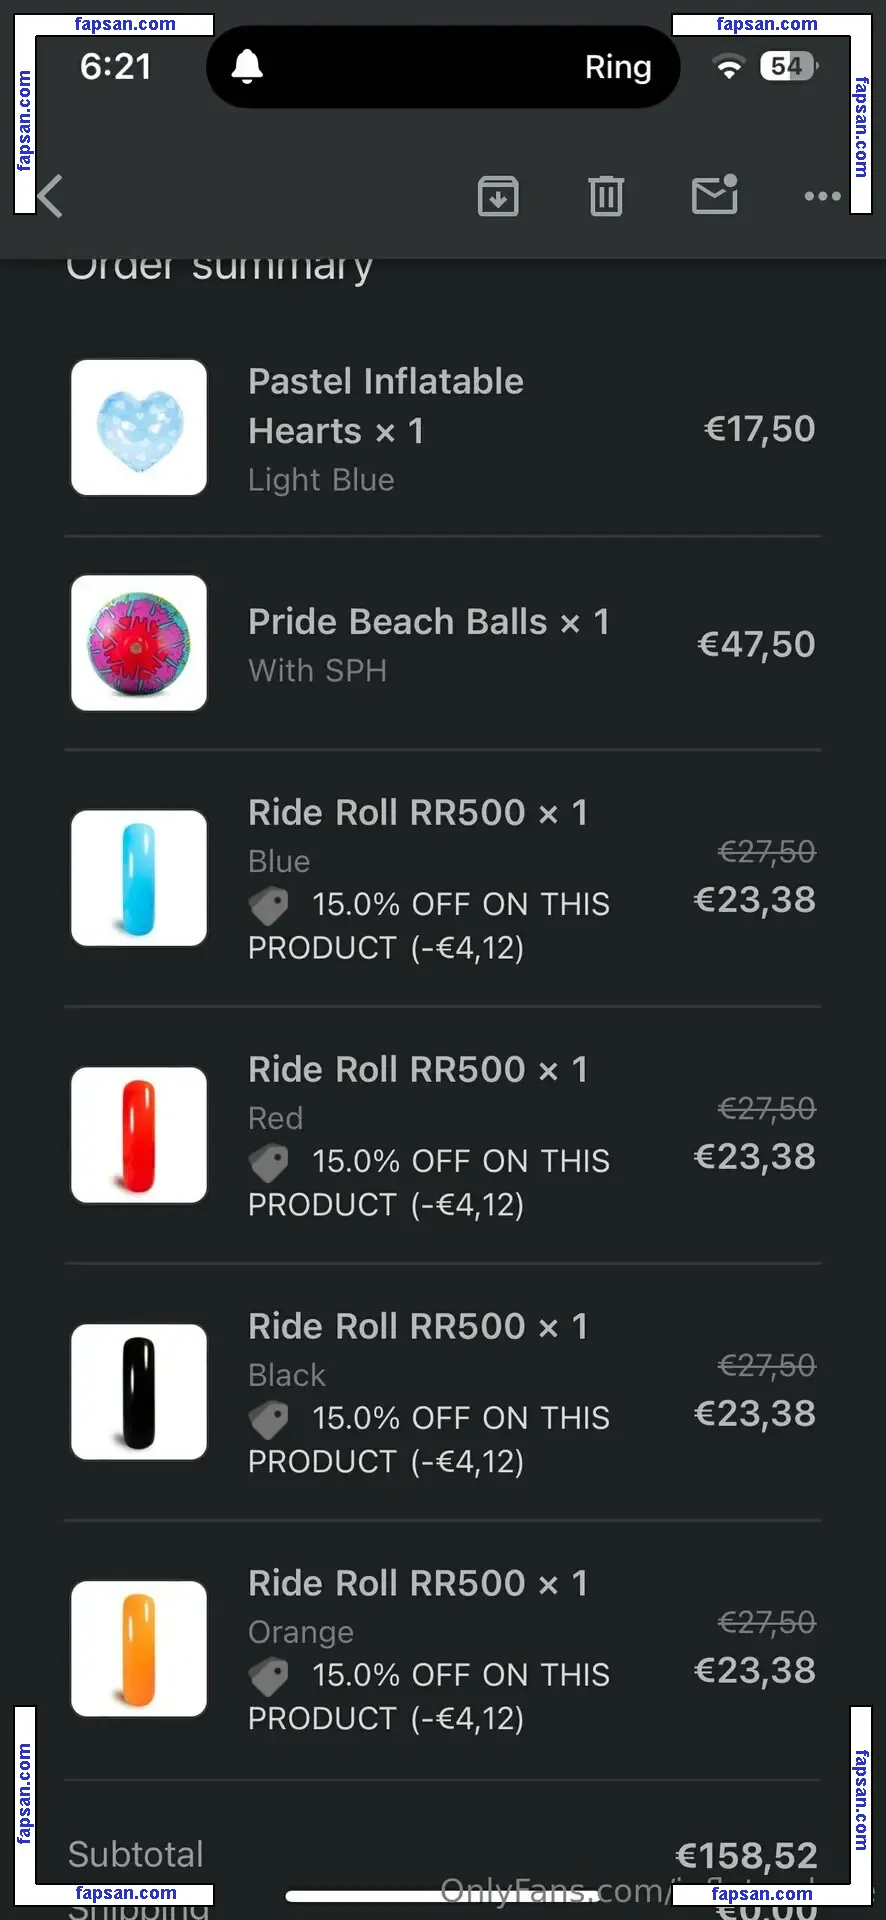Tap the blue Ride Roll RR500 image
The image size is (886, 1920).
pyautogui.click(x=139, y=879)
